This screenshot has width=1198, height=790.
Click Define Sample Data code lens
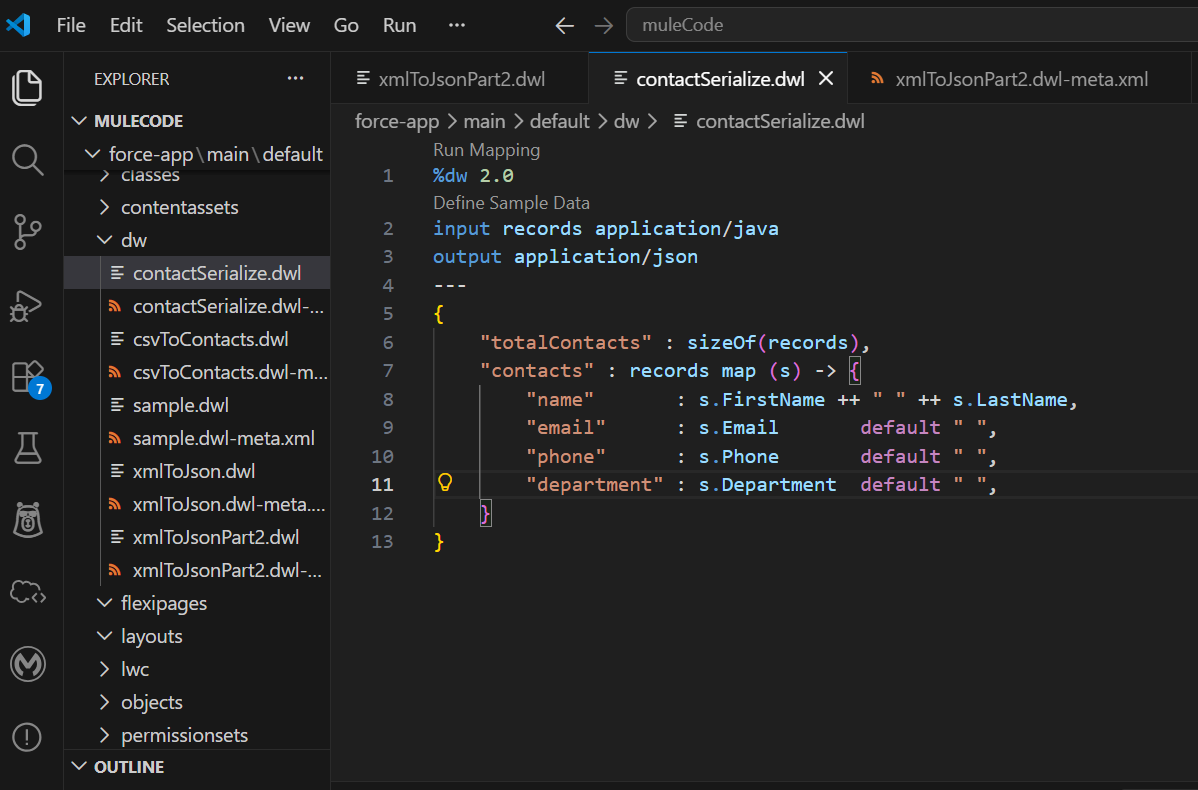click(x=511, y=202)
